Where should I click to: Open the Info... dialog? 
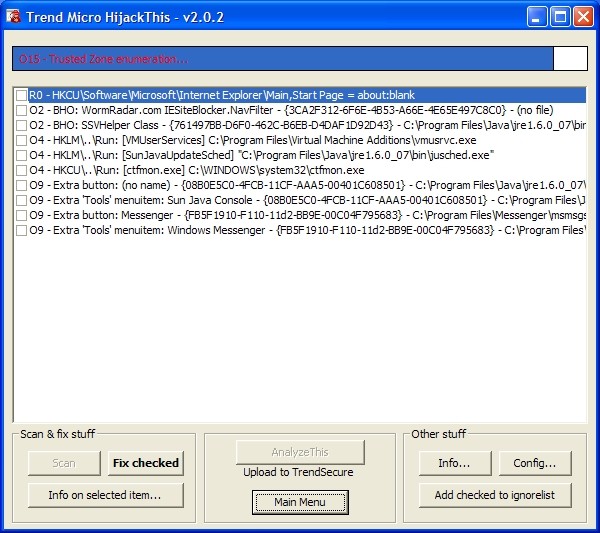[455, 463]
